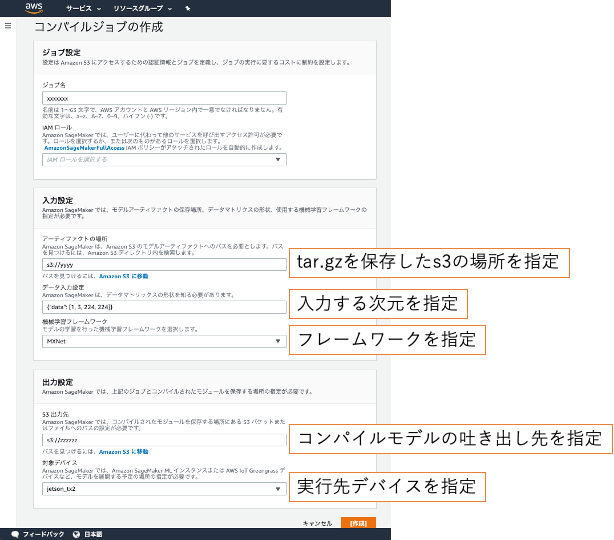Follow Amazon S3 link under S3 output

point(123,452)
